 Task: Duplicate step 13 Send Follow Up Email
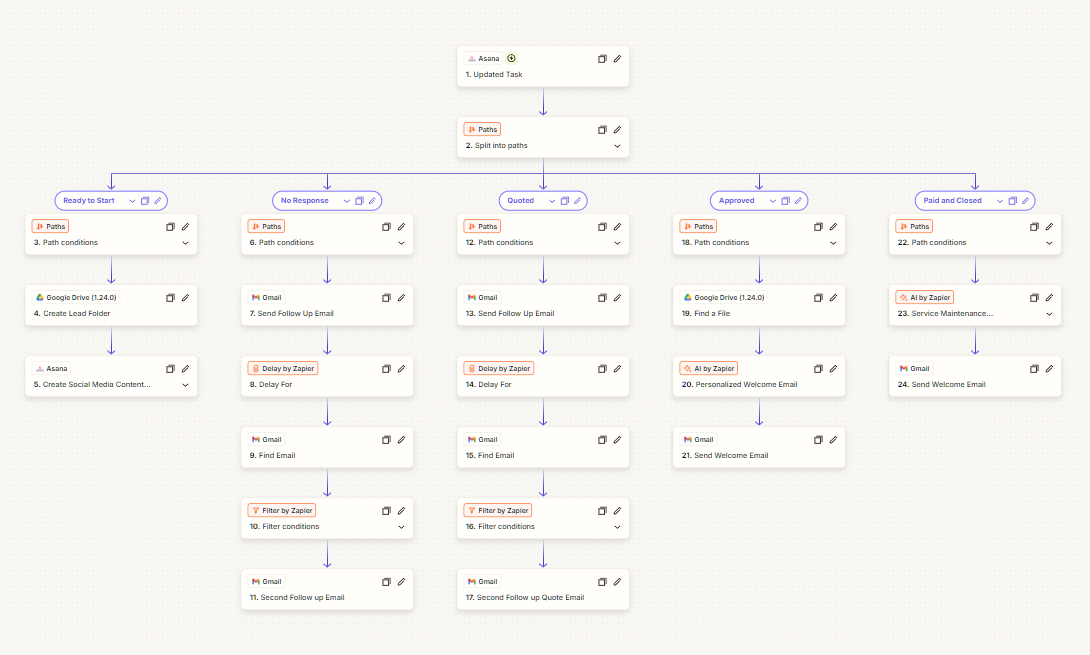pos(602,298)
